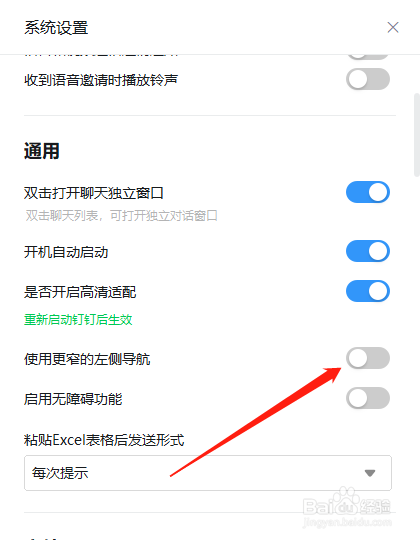Click the gray 双击聊天列表 description text

click(x=122, y=216)
